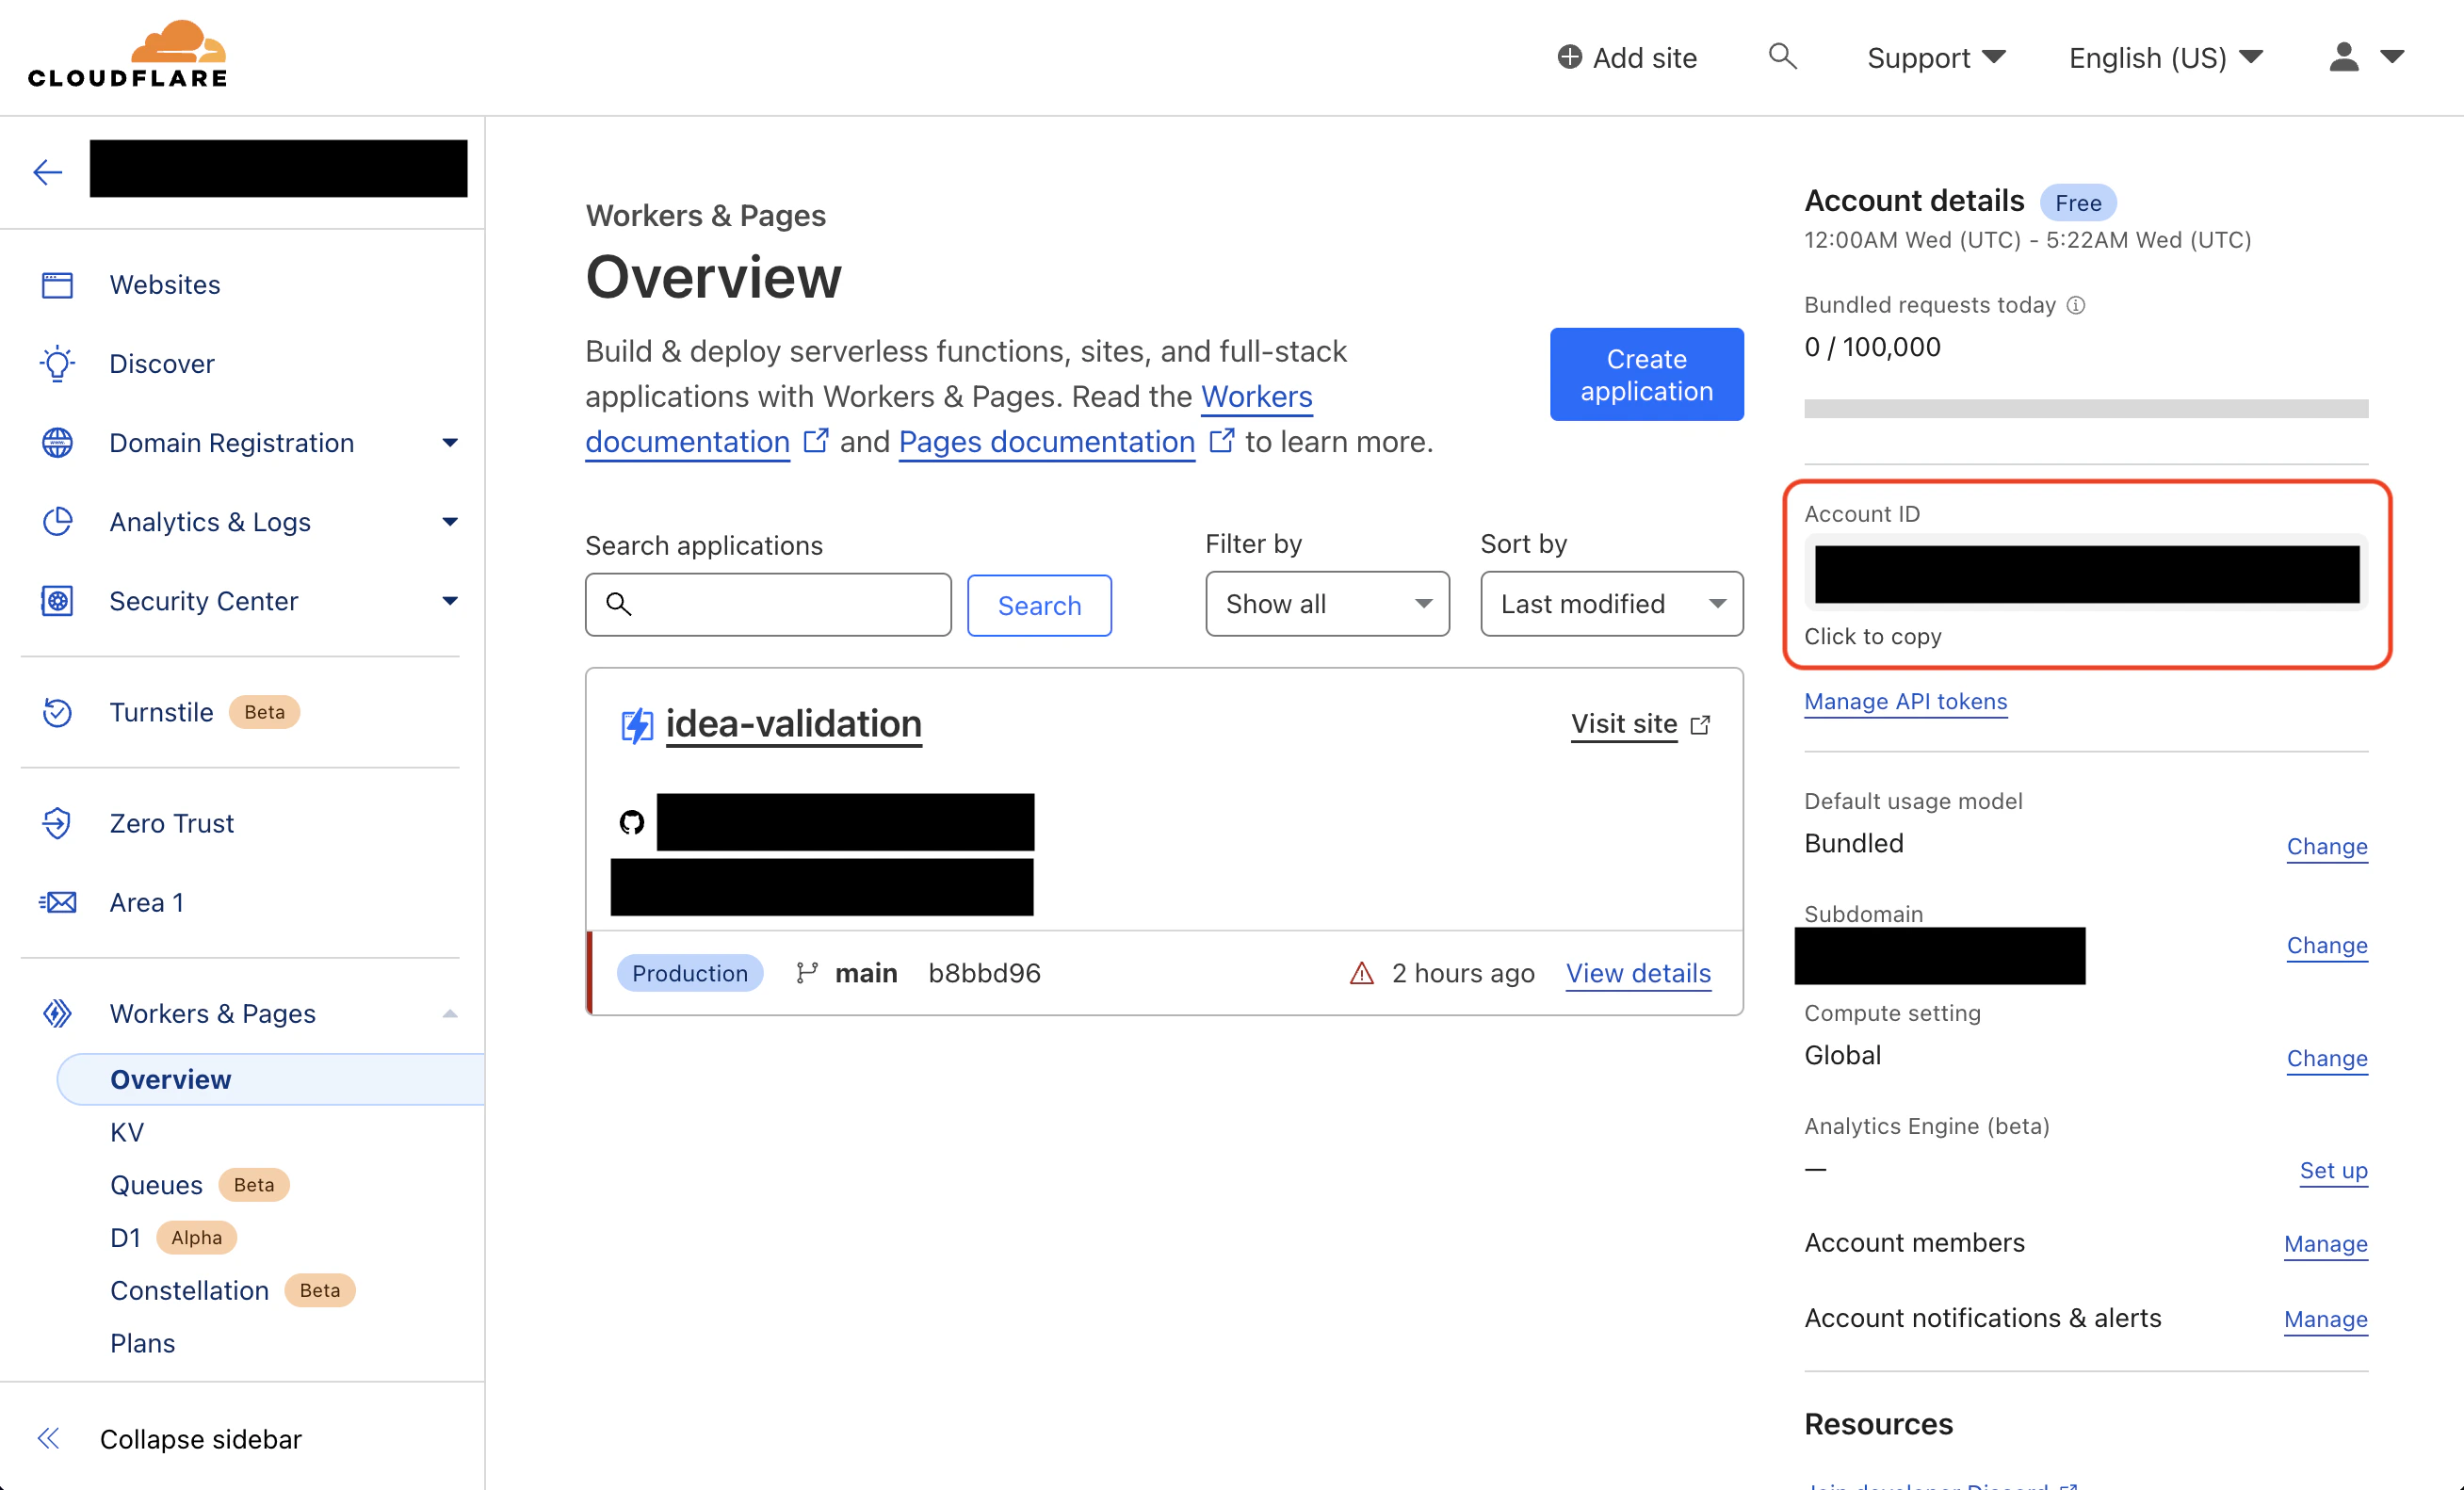The image size is (2464, 1490).
Task: Click the Security Center icon
Action: click(x=57, y=601)
